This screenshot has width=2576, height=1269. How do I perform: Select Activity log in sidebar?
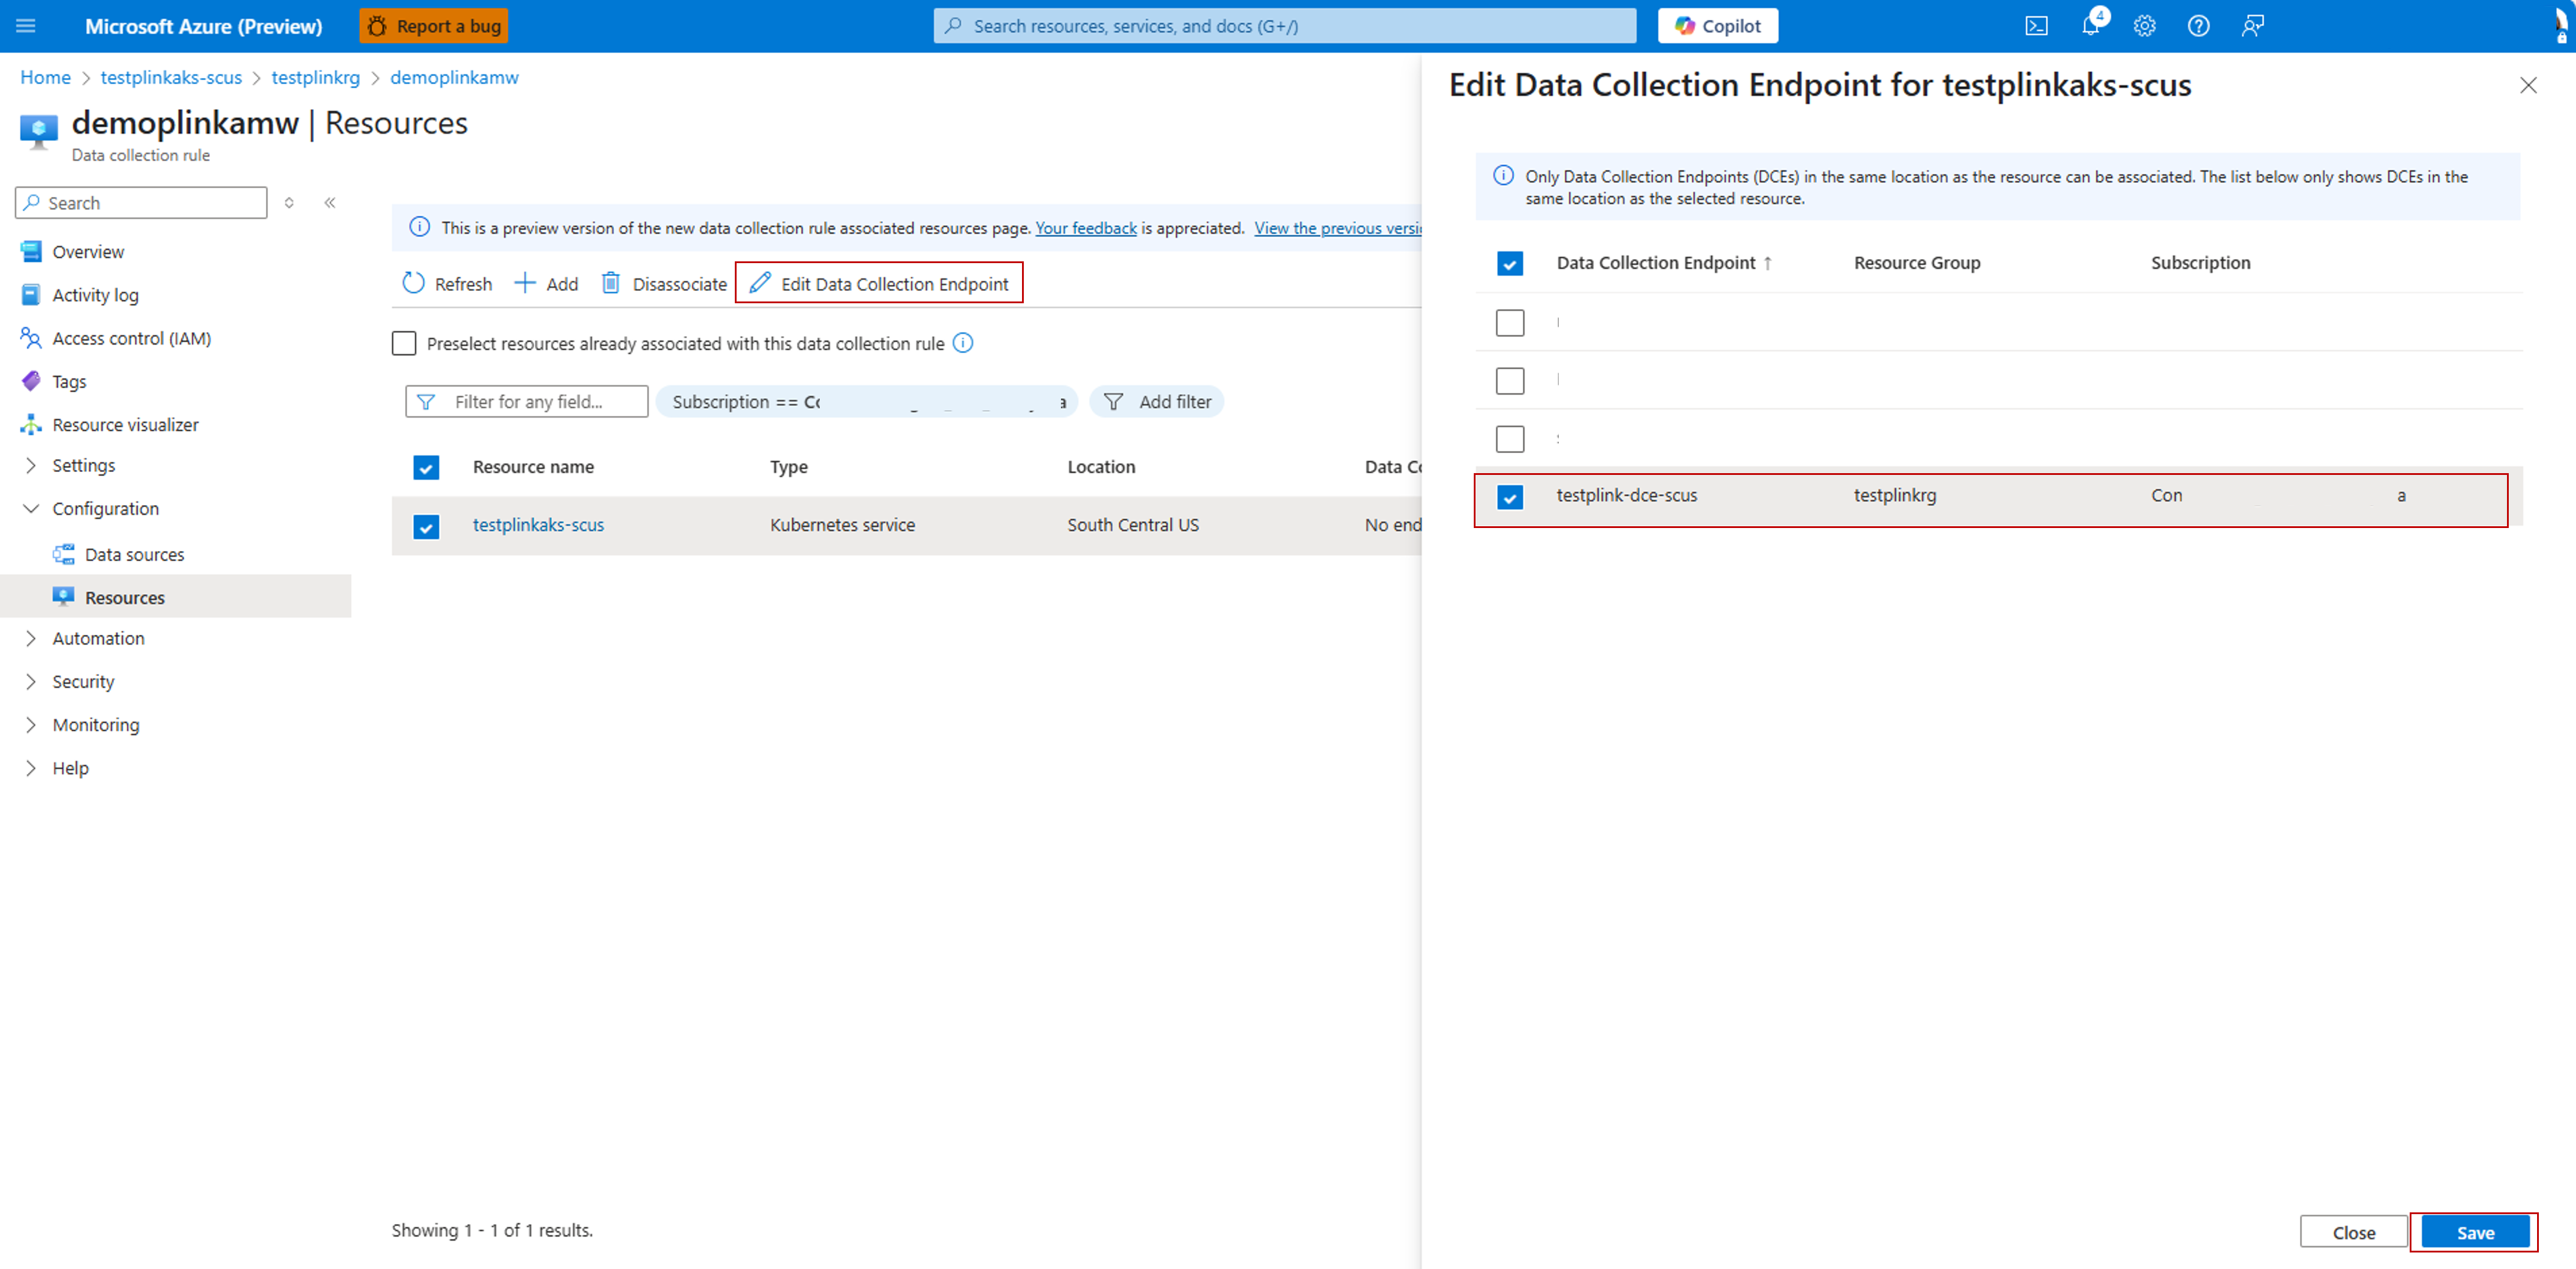tap(95, 295)
